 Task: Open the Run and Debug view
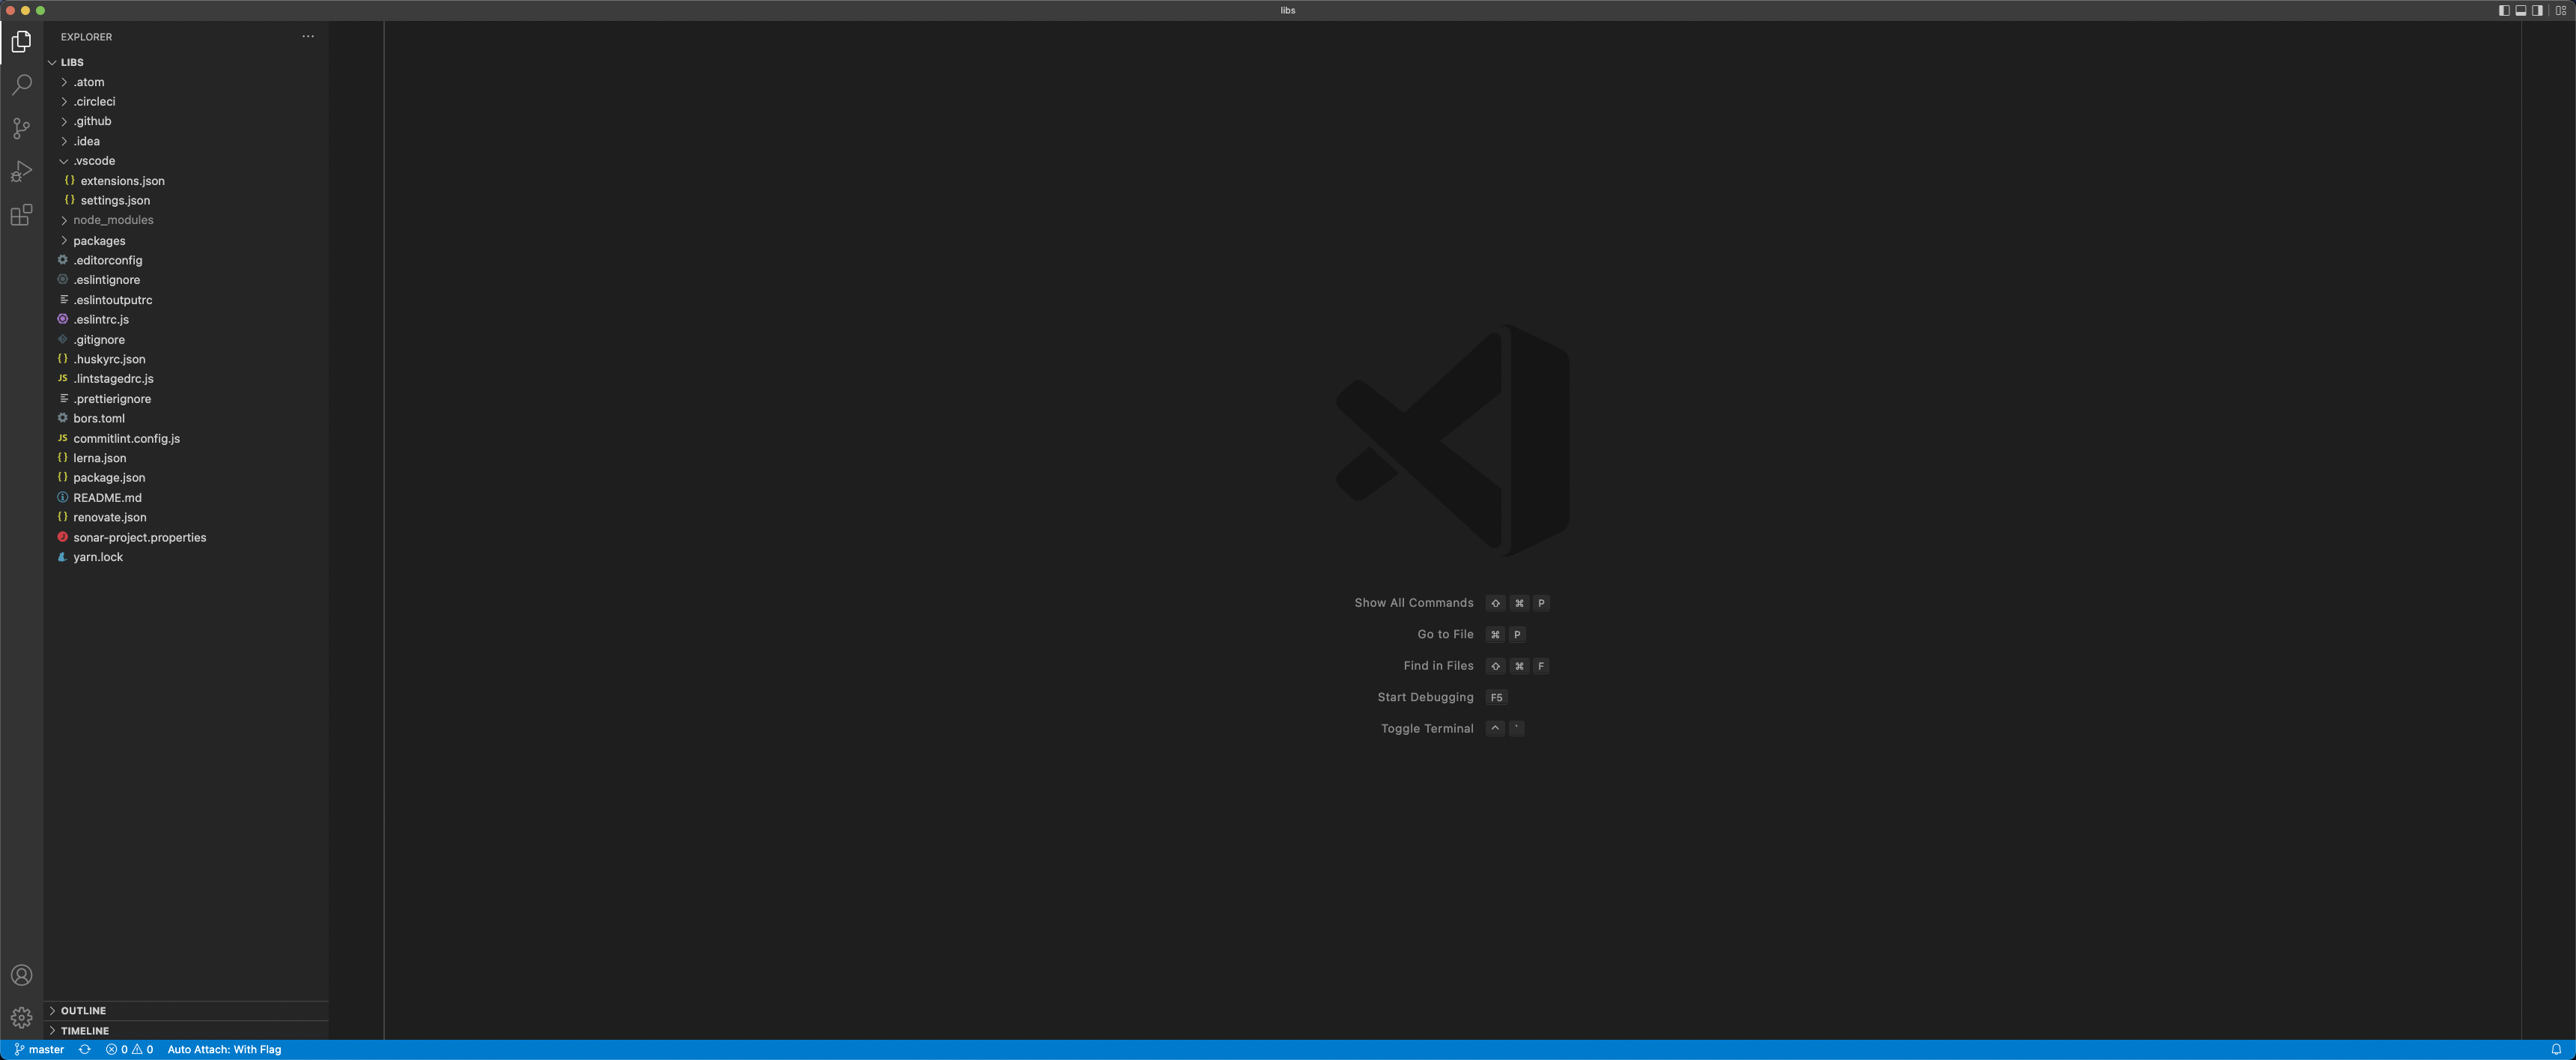[x=21, y=171]
